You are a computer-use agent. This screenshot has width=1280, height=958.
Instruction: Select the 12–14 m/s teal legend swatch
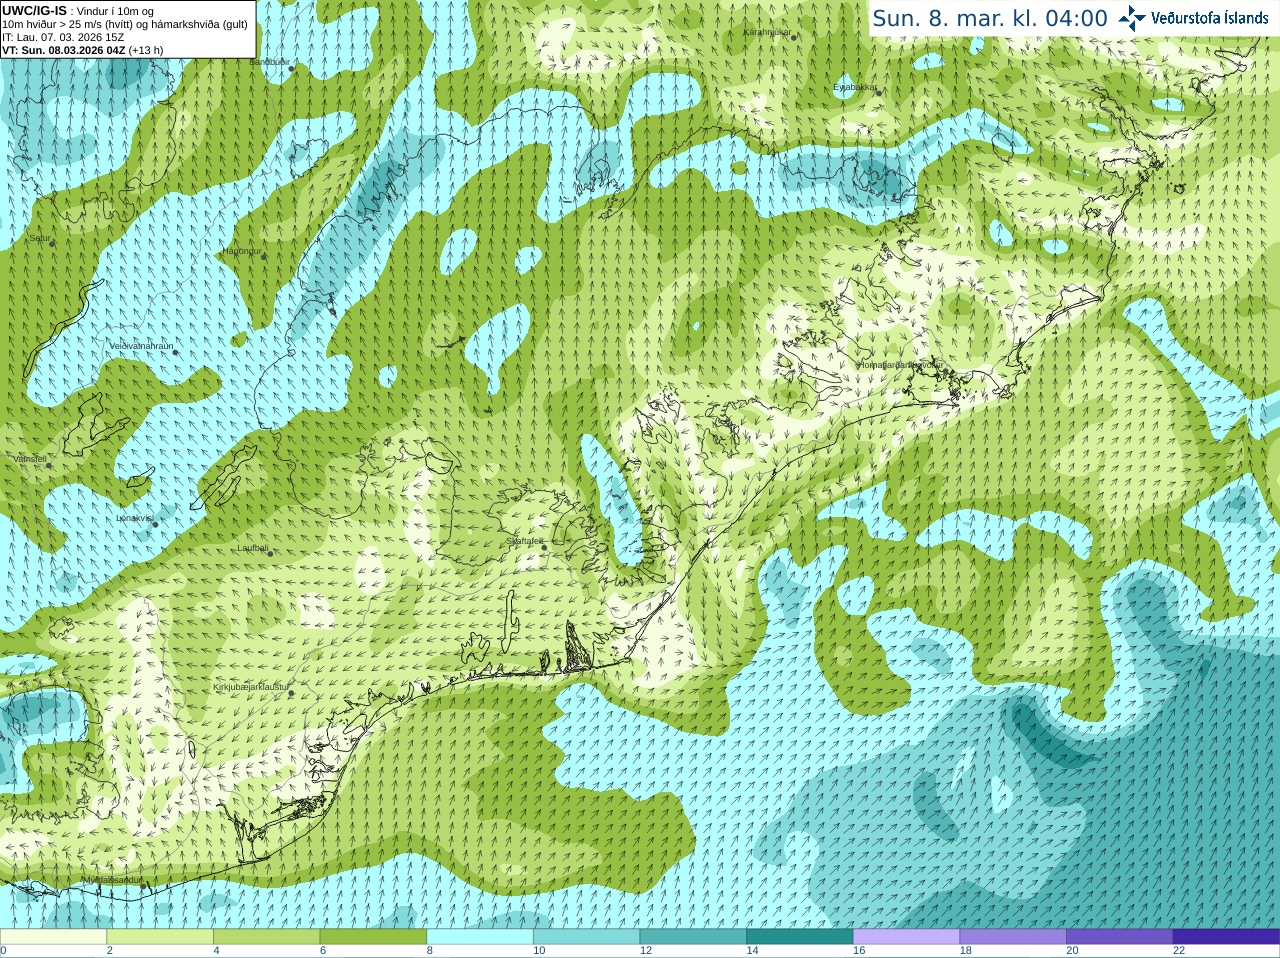(x=693, y=937)
